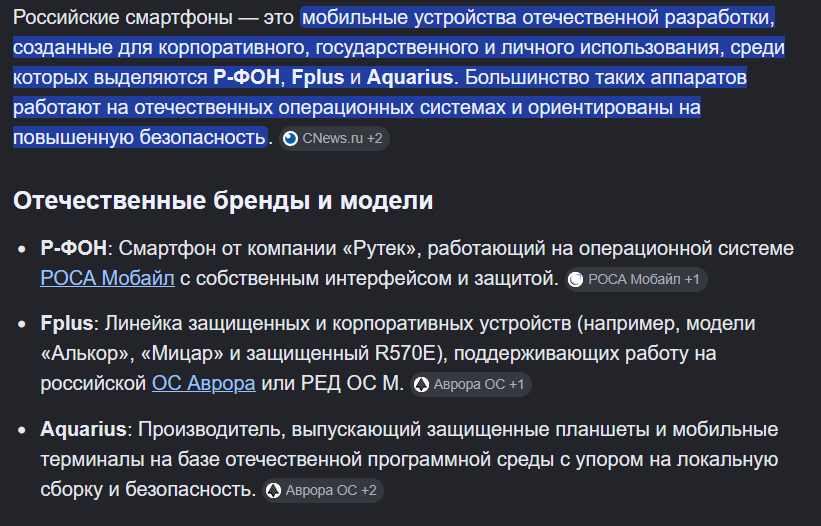The image size is (821, 526).
Task: Click the heading Отечественные бренды и модели
Action: tap(223, 200)
